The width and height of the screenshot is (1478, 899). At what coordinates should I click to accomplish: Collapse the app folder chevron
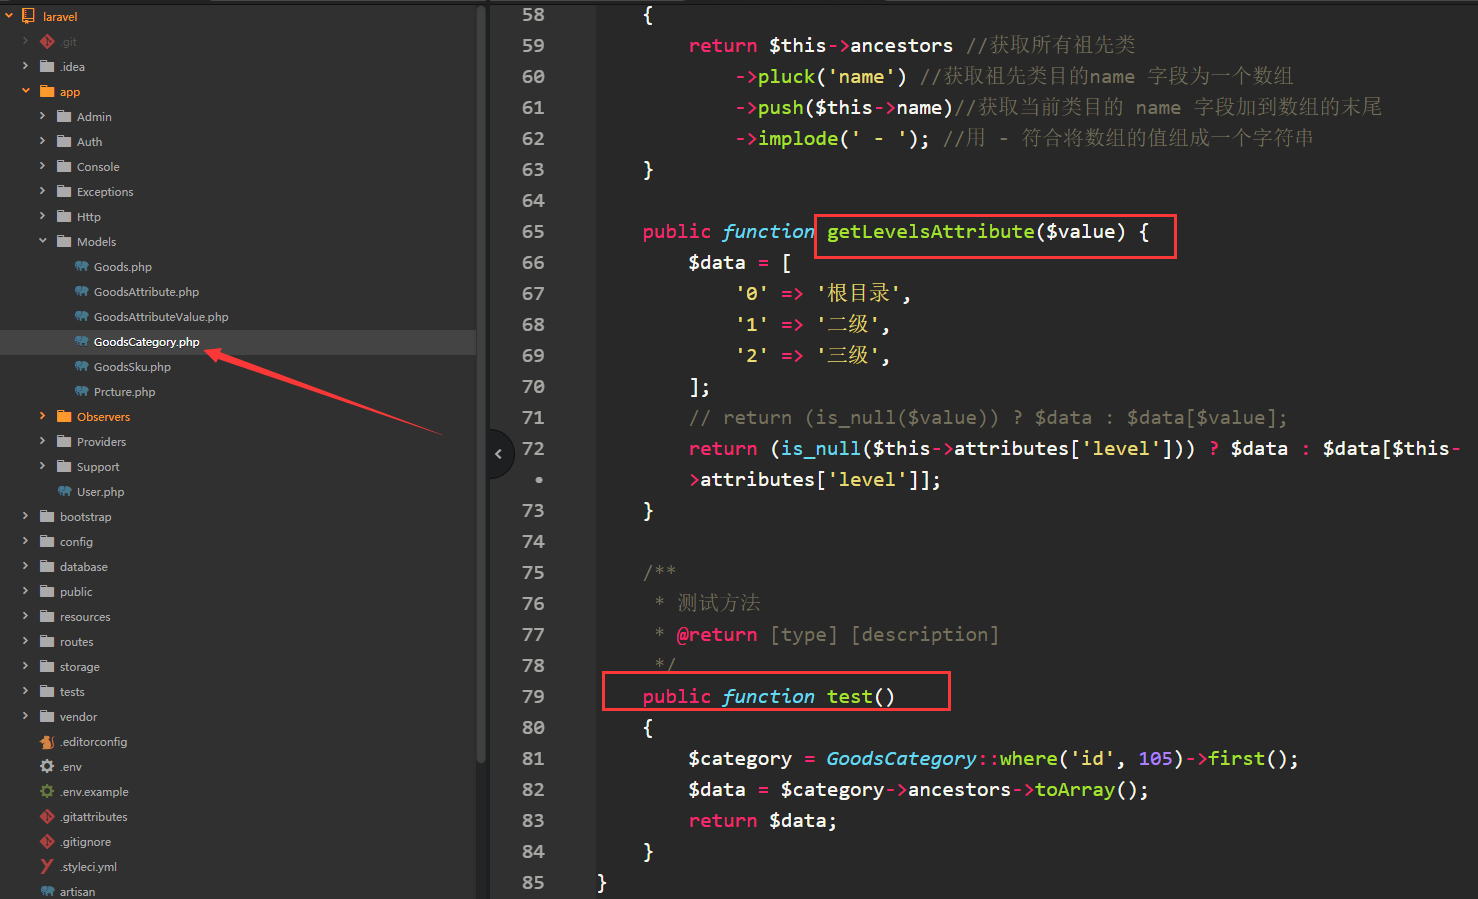pos(26,91)
